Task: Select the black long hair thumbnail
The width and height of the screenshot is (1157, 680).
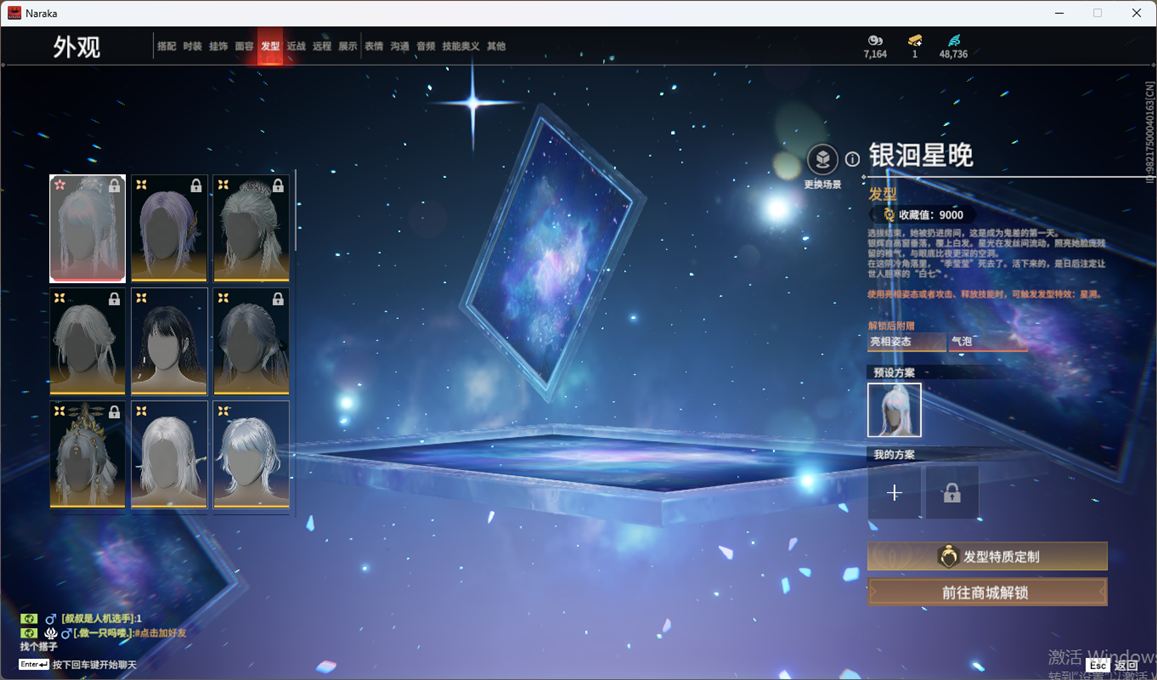Action: [x=169, y=341]
